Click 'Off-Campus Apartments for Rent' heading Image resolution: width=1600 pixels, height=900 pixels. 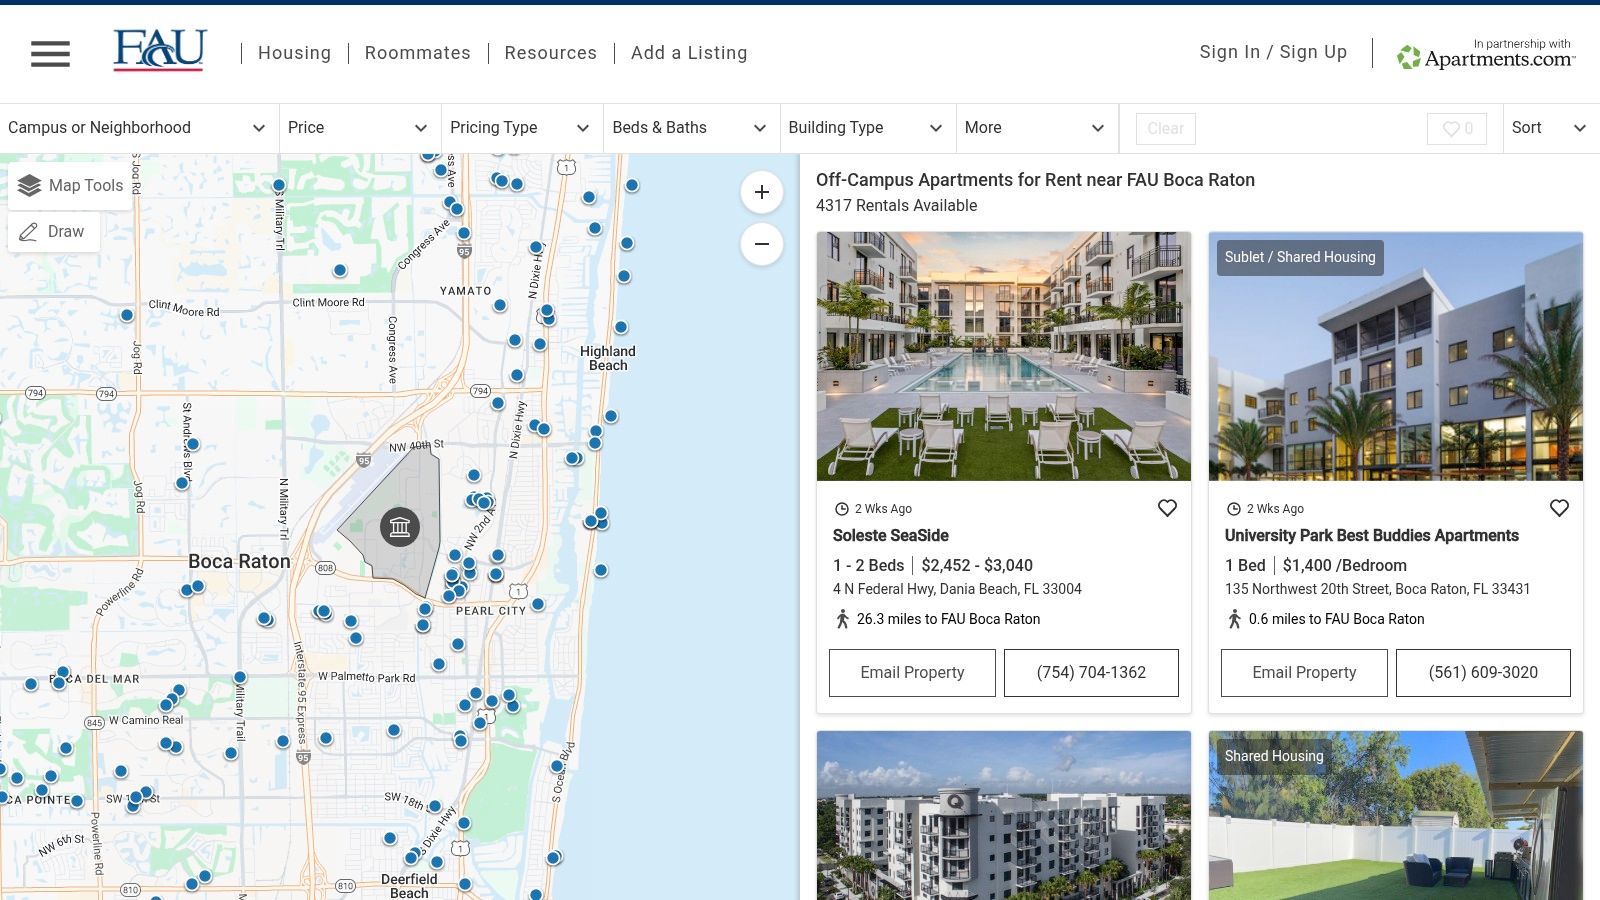pyautogui.click(x=1035, y=180)
